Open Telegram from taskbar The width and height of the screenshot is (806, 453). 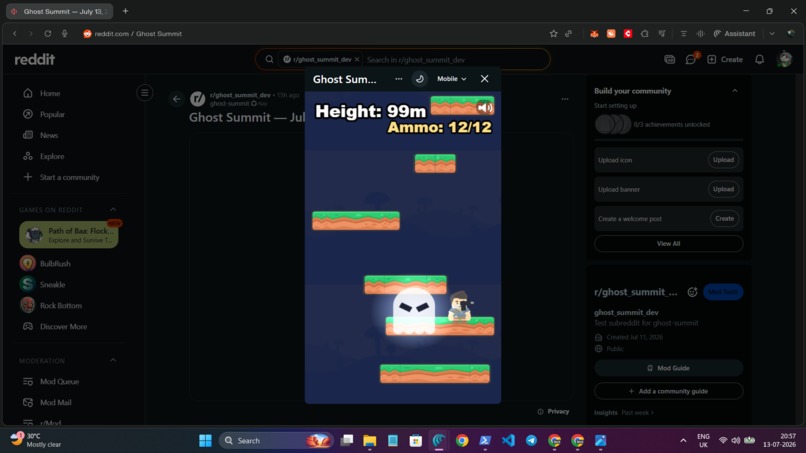tap(531, 441)
